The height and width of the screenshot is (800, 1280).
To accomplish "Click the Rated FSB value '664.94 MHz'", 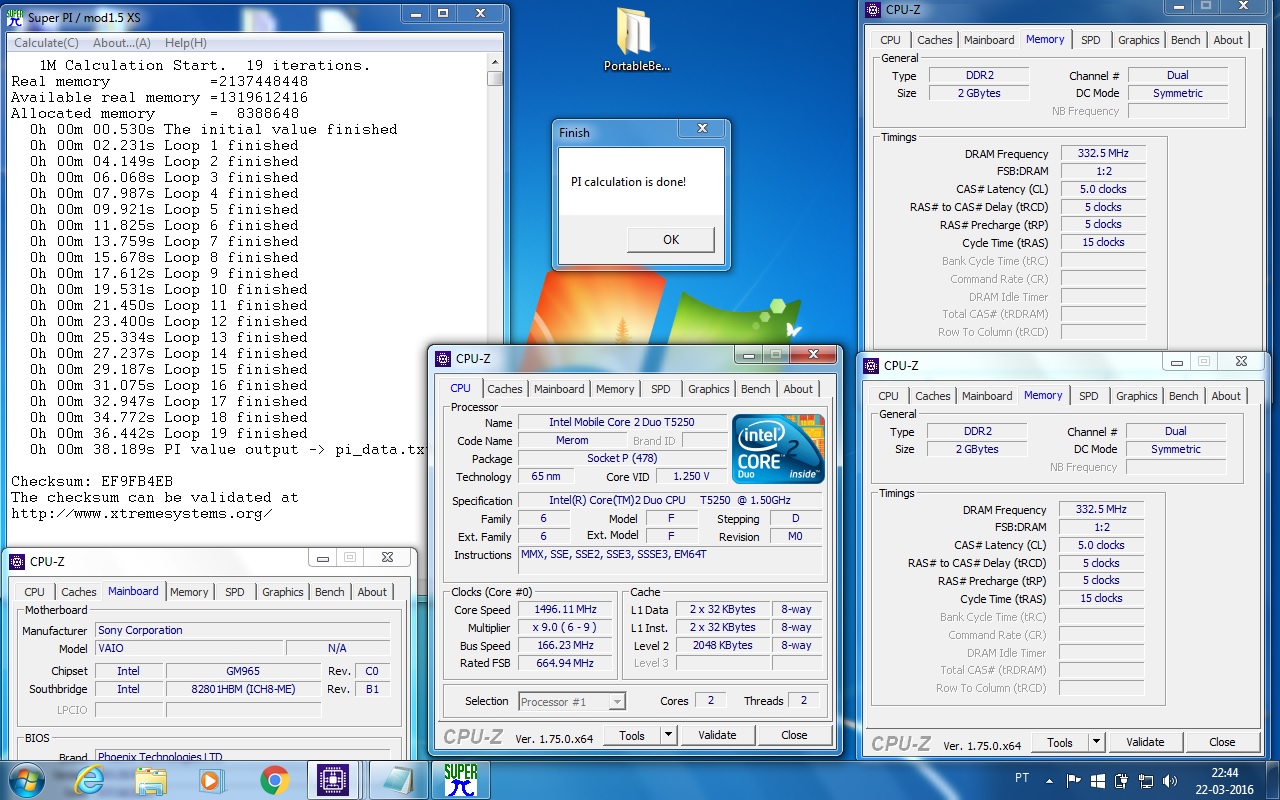I will [x=566, y=663].
